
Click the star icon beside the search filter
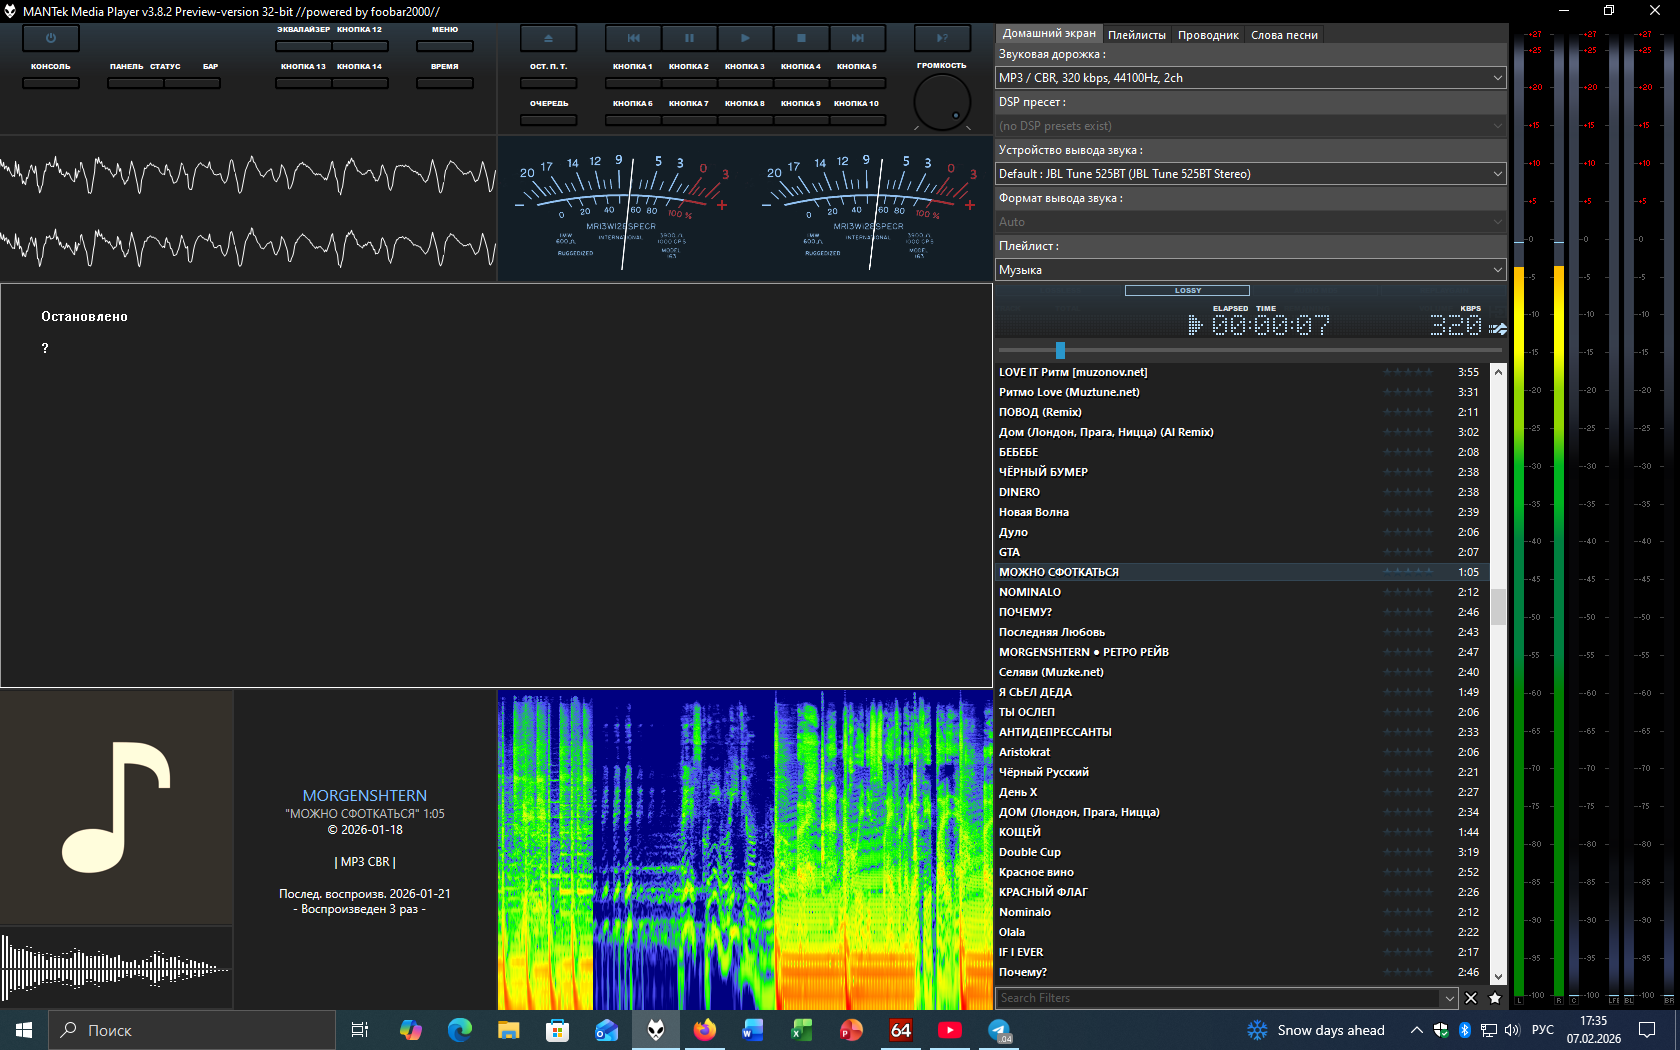pyautogui.click(x=1495, y=998)
